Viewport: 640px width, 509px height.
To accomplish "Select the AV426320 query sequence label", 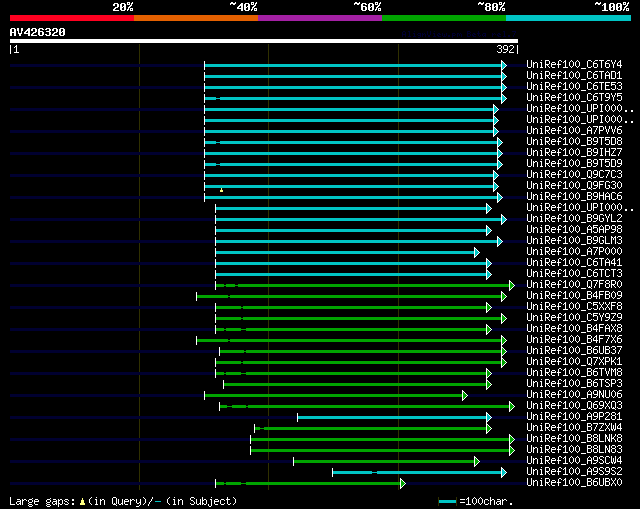I will click(38, 32).
